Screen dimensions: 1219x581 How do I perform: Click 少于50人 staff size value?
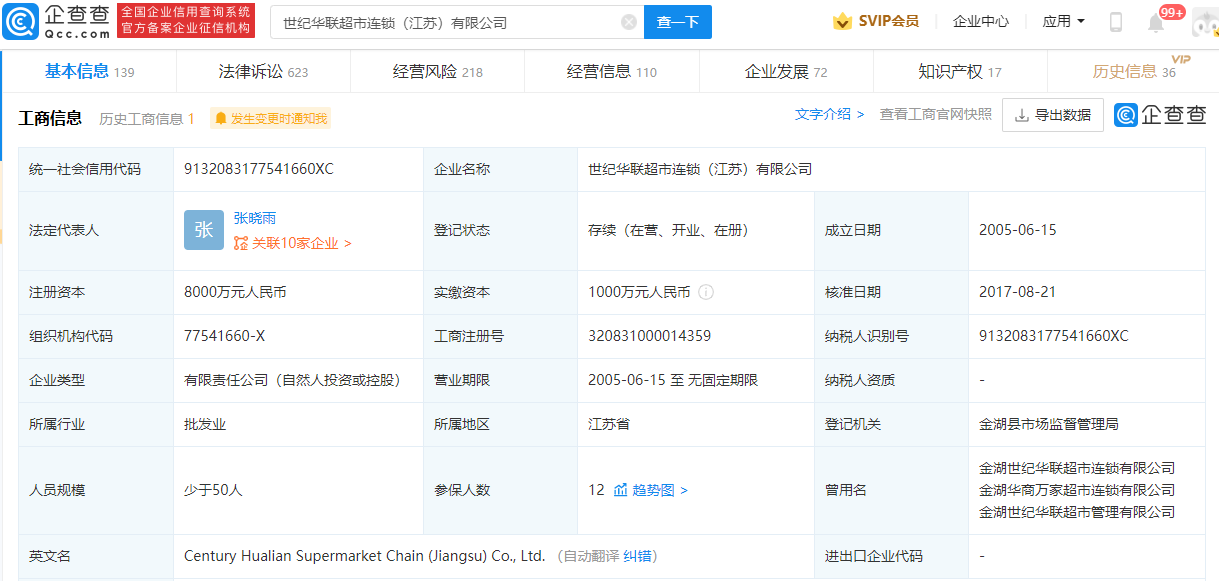[213, 490]
